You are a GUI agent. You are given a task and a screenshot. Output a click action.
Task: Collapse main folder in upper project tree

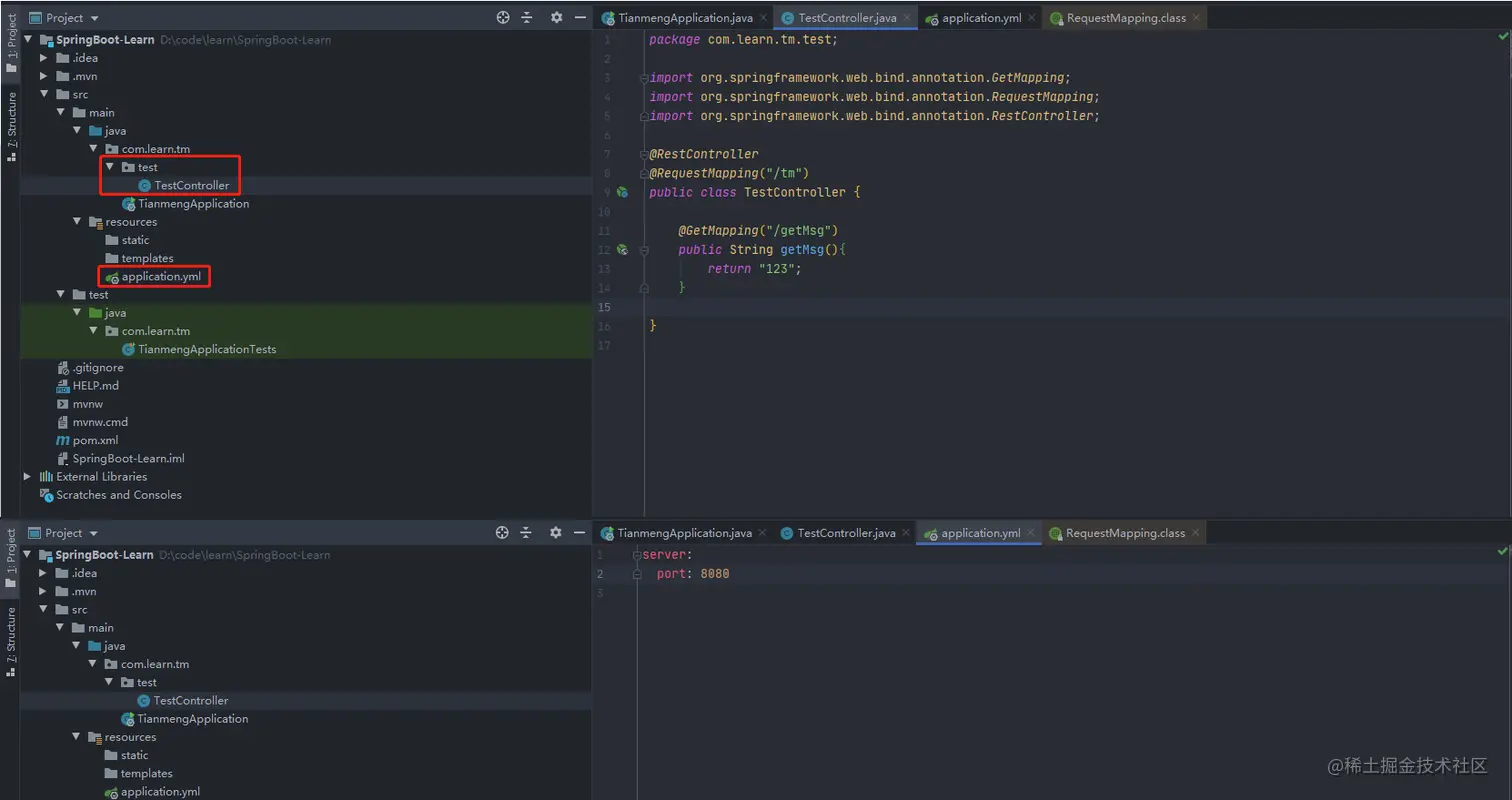[61, 113]
